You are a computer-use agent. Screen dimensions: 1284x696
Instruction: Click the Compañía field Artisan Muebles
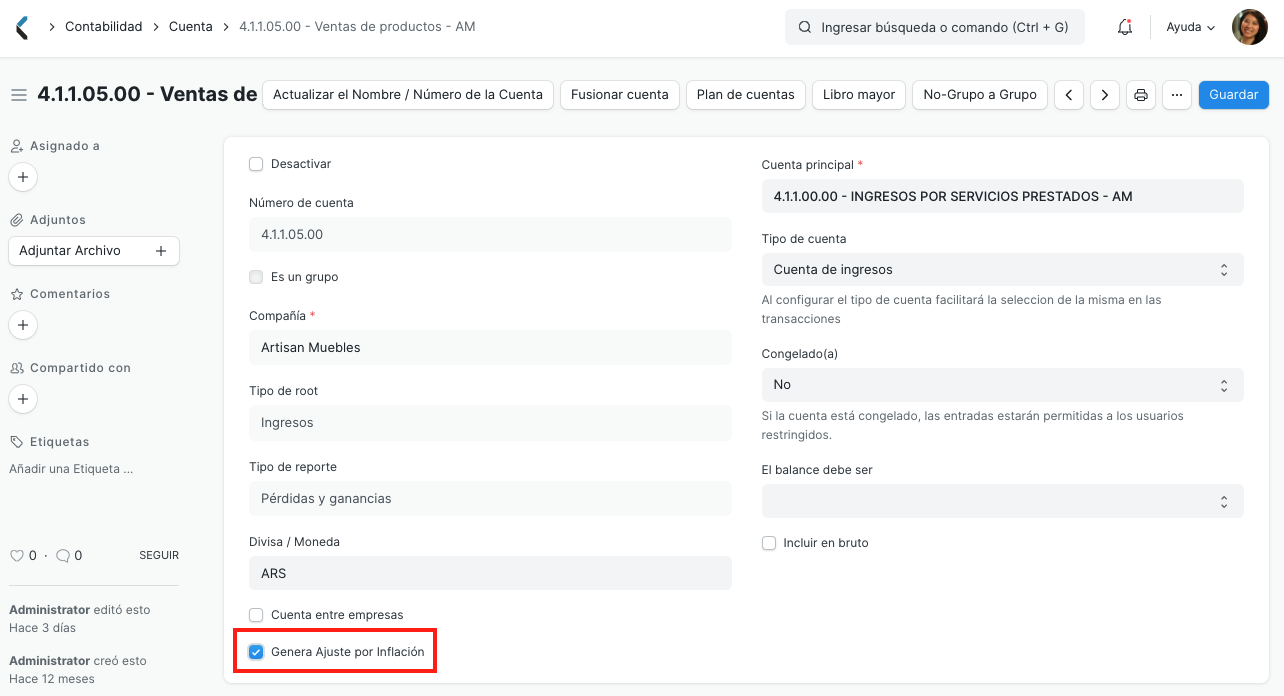click(x=490, y=348)
